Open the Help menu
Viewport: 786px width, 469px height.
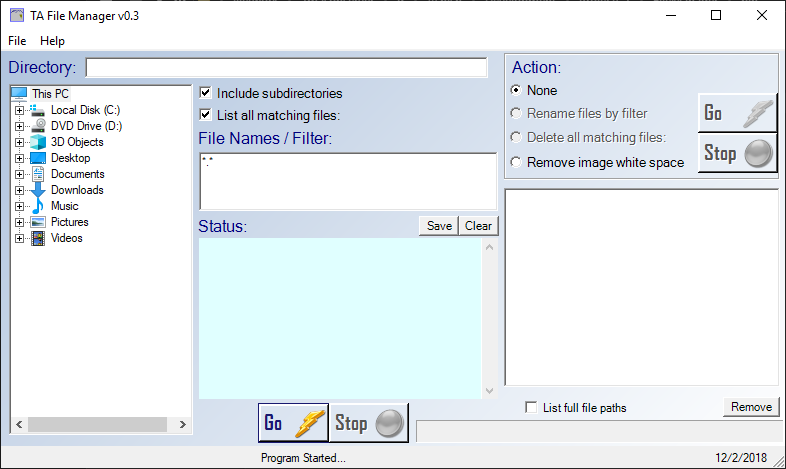click(52, 41)
